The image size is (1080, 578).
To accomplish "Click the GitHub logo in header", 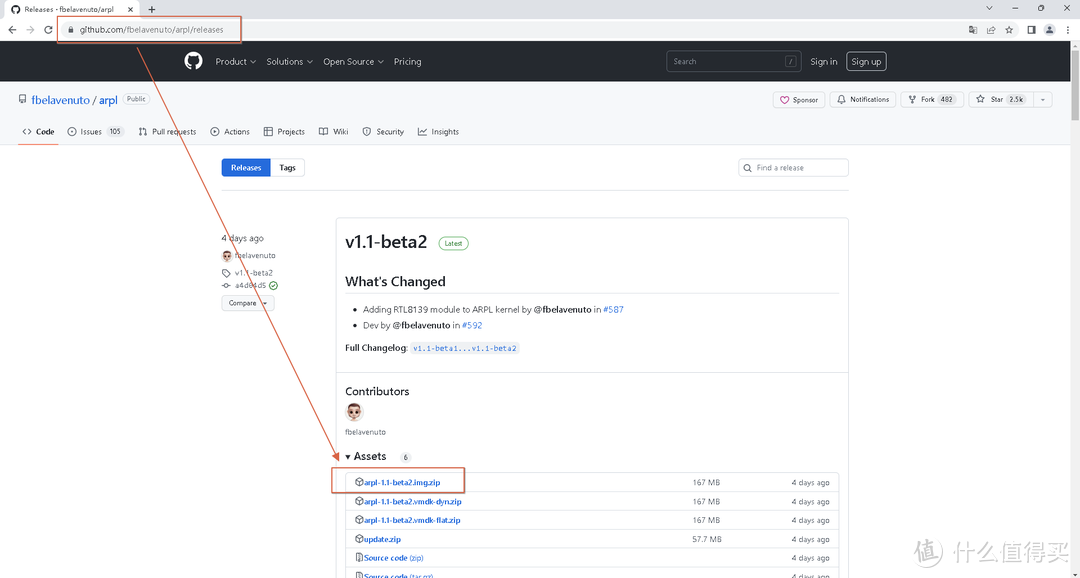I will (x=194, y=61).
